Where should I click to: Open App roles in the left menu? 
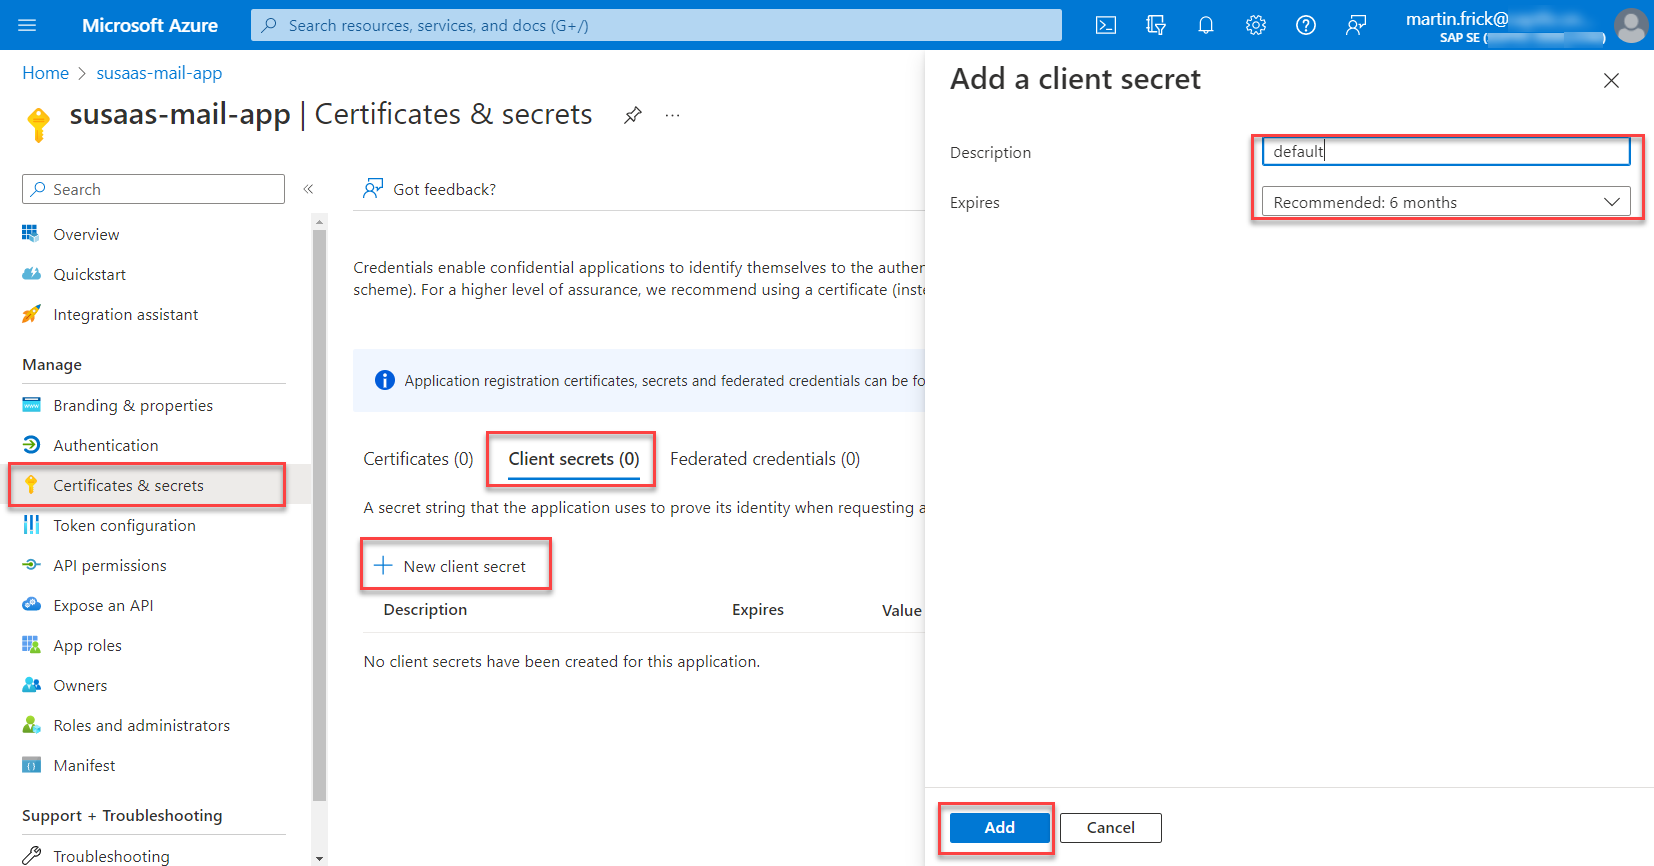tap(87, 645)
